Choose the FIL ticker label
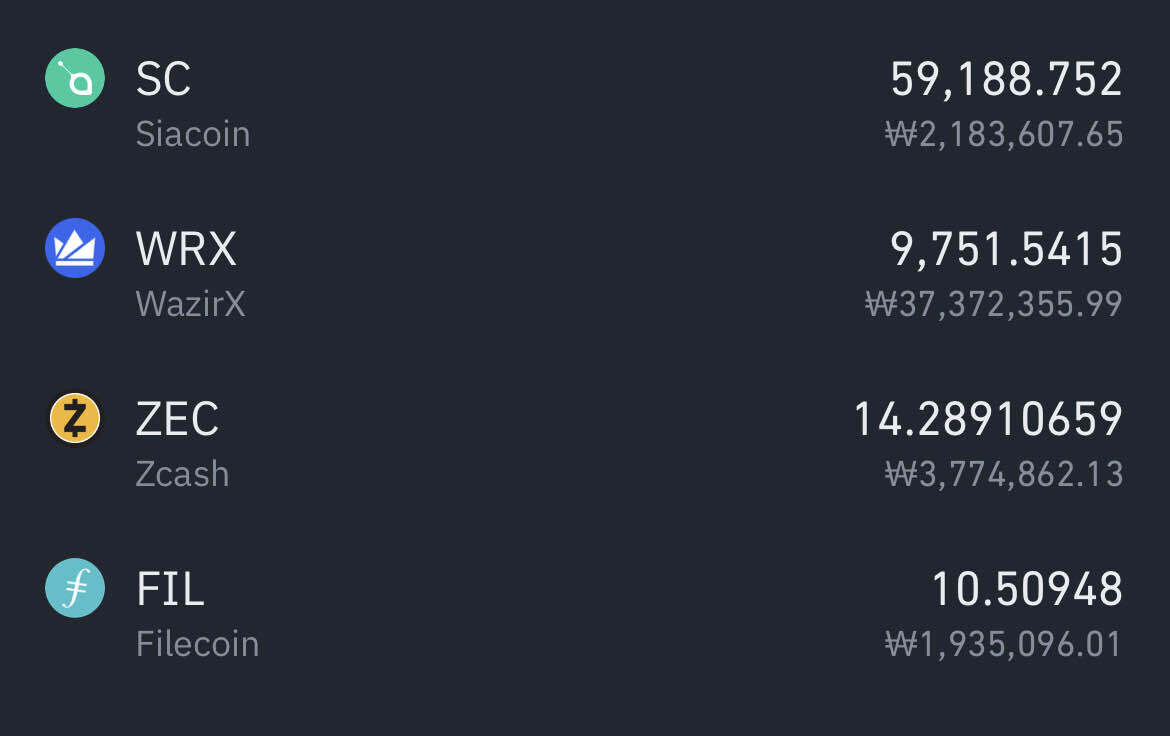This screenshot has width=1170, height=736. point(170,589)
